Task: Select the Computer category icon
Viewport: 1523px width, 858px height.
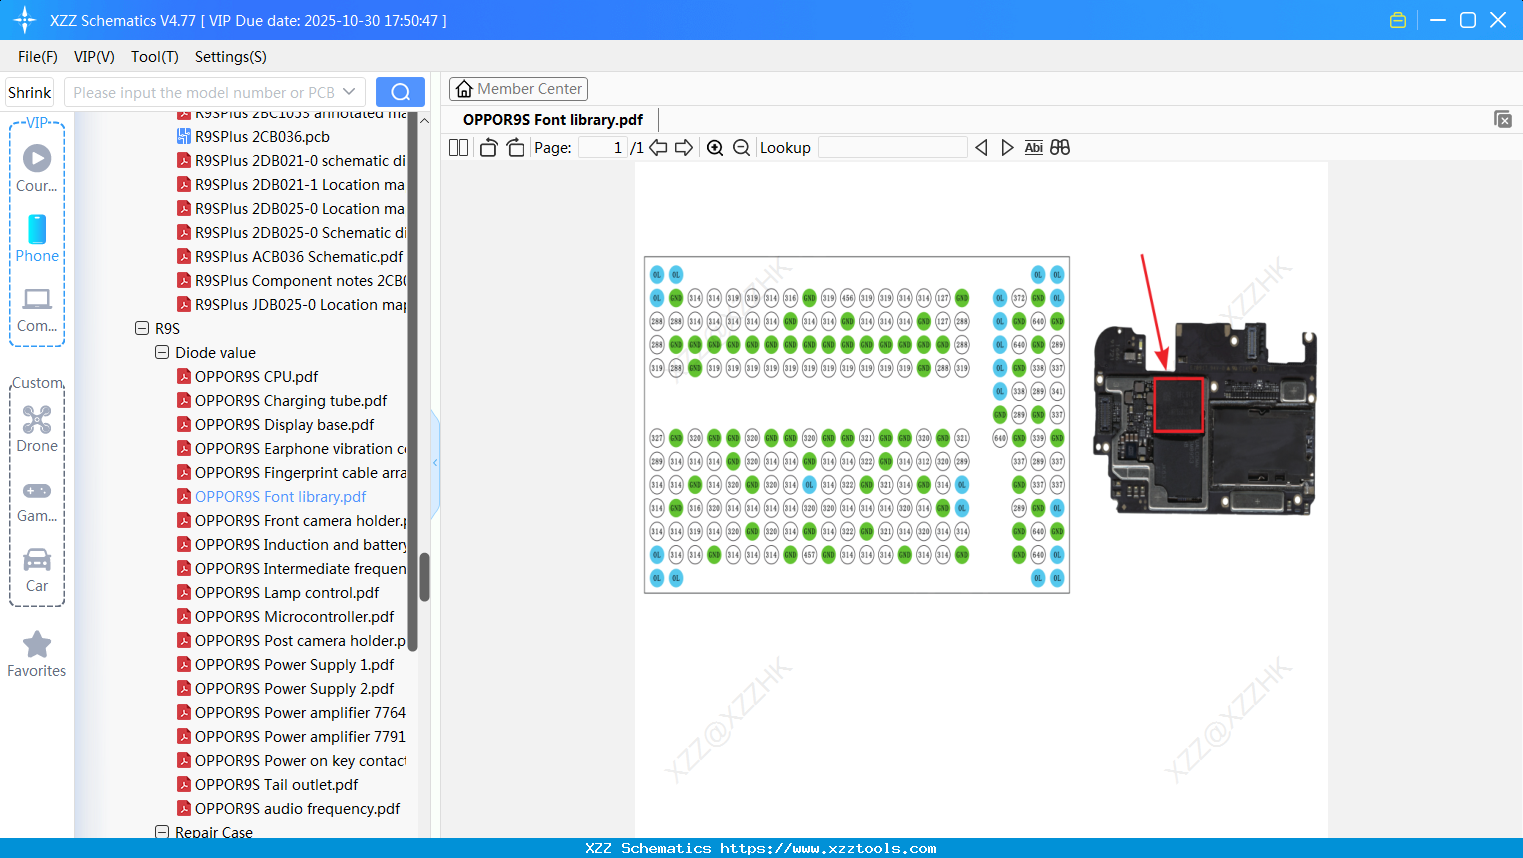Action: [37, 309]
